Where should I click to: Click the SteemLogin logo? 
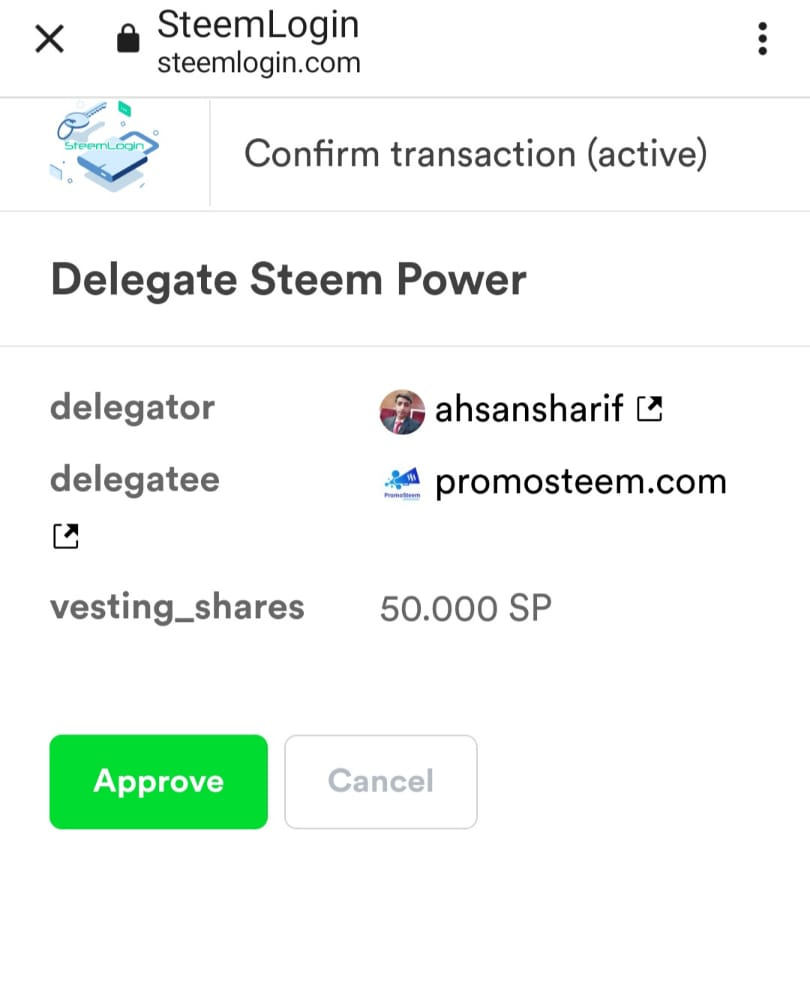tap(105, 146)
